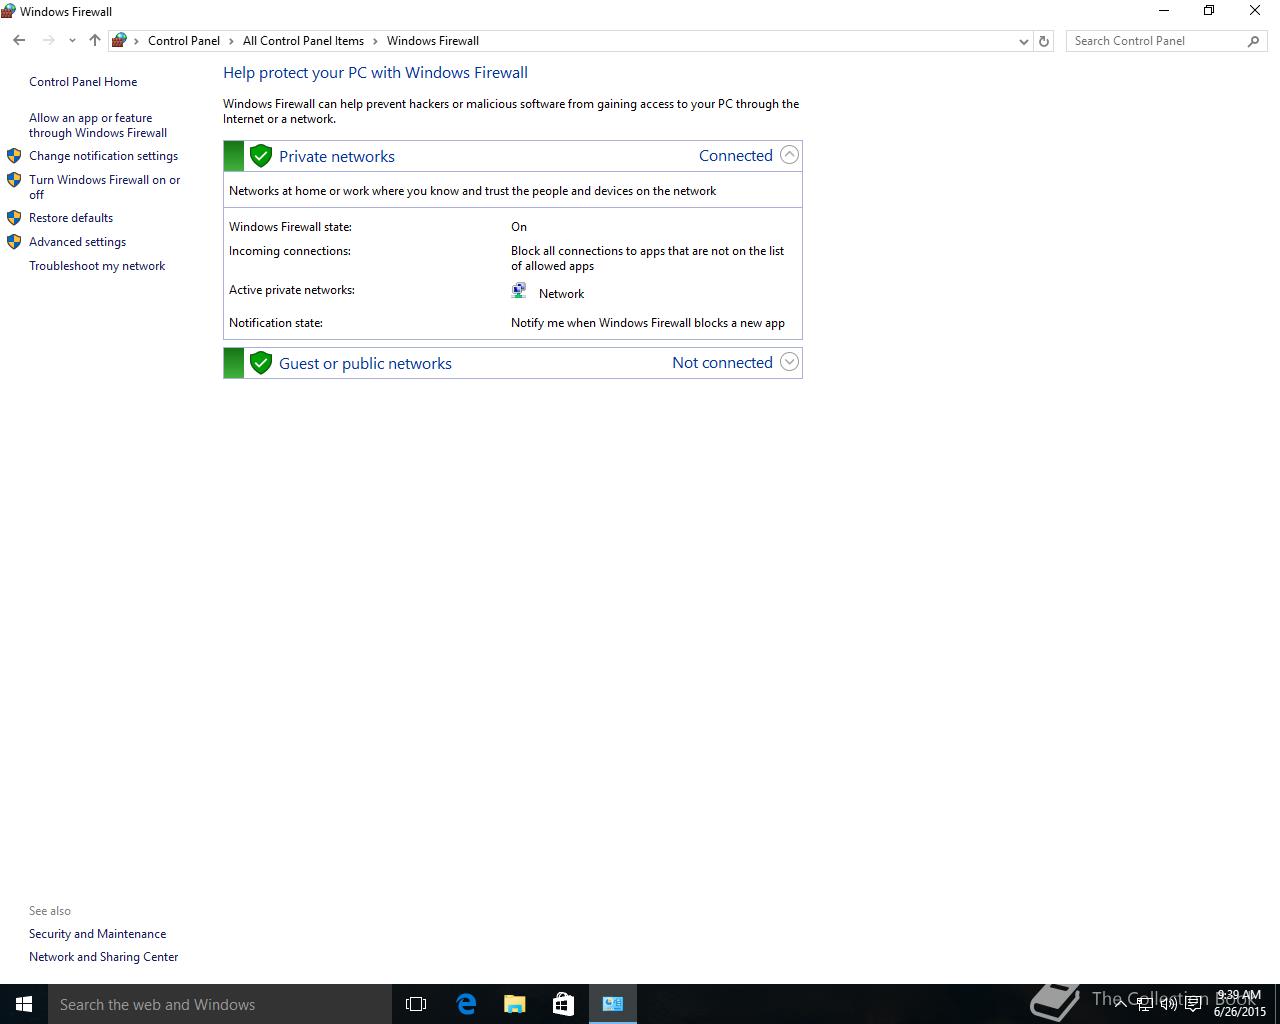Open the address bar history dropdown
This screenshot has height=1024, width=1280.
click(x=1023, y=41)
